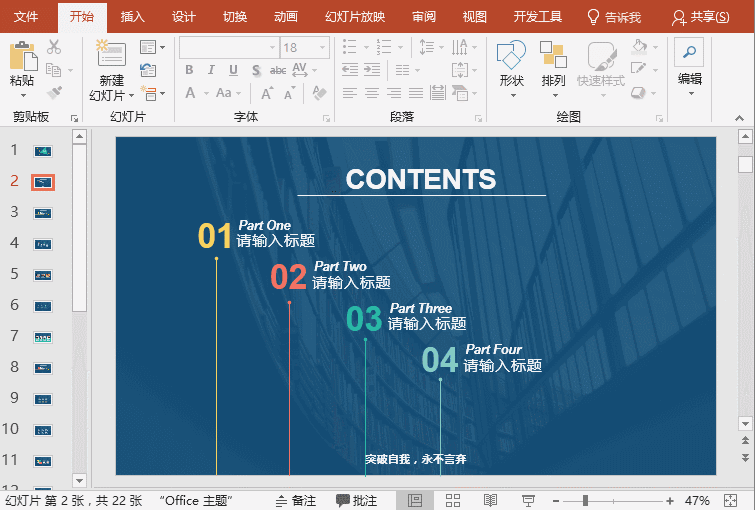The width and height of the screenshot is (755, 510).
Task: Switch to Slide Sorter view icon
Action: (x=452, y=500)
